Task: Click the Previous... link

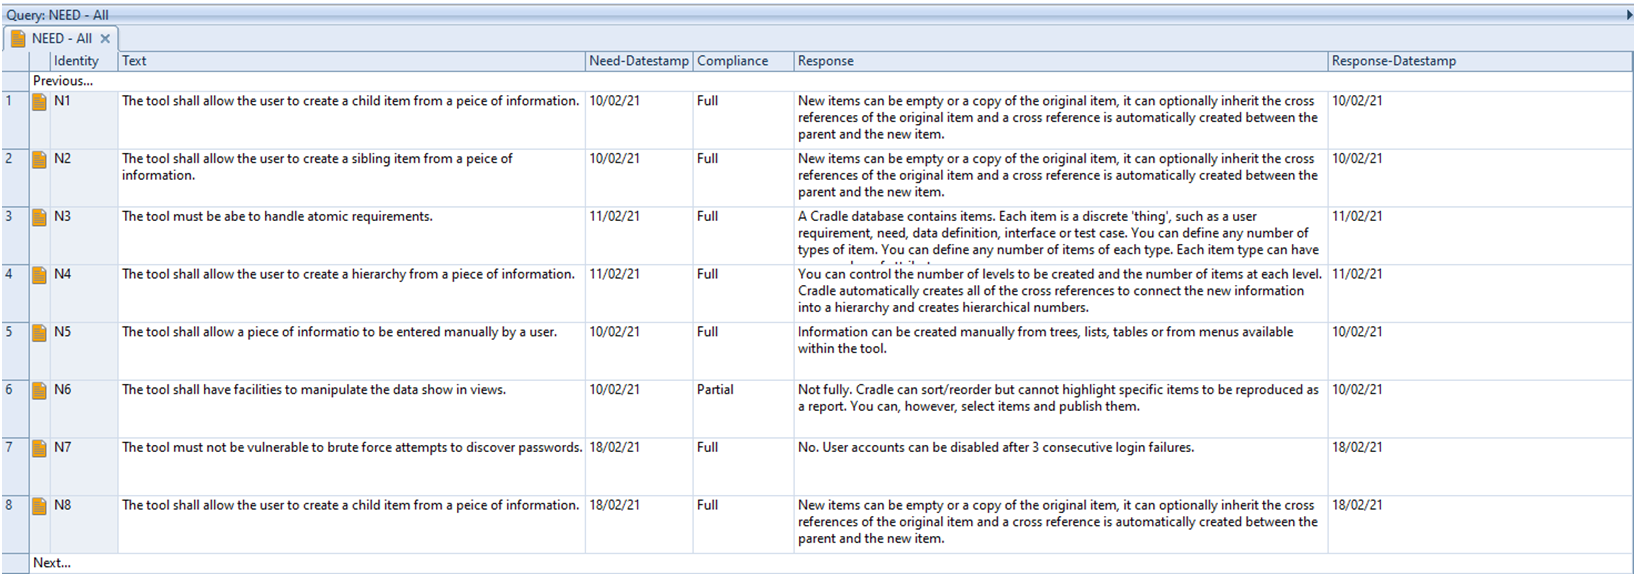Action: [63, 81]
